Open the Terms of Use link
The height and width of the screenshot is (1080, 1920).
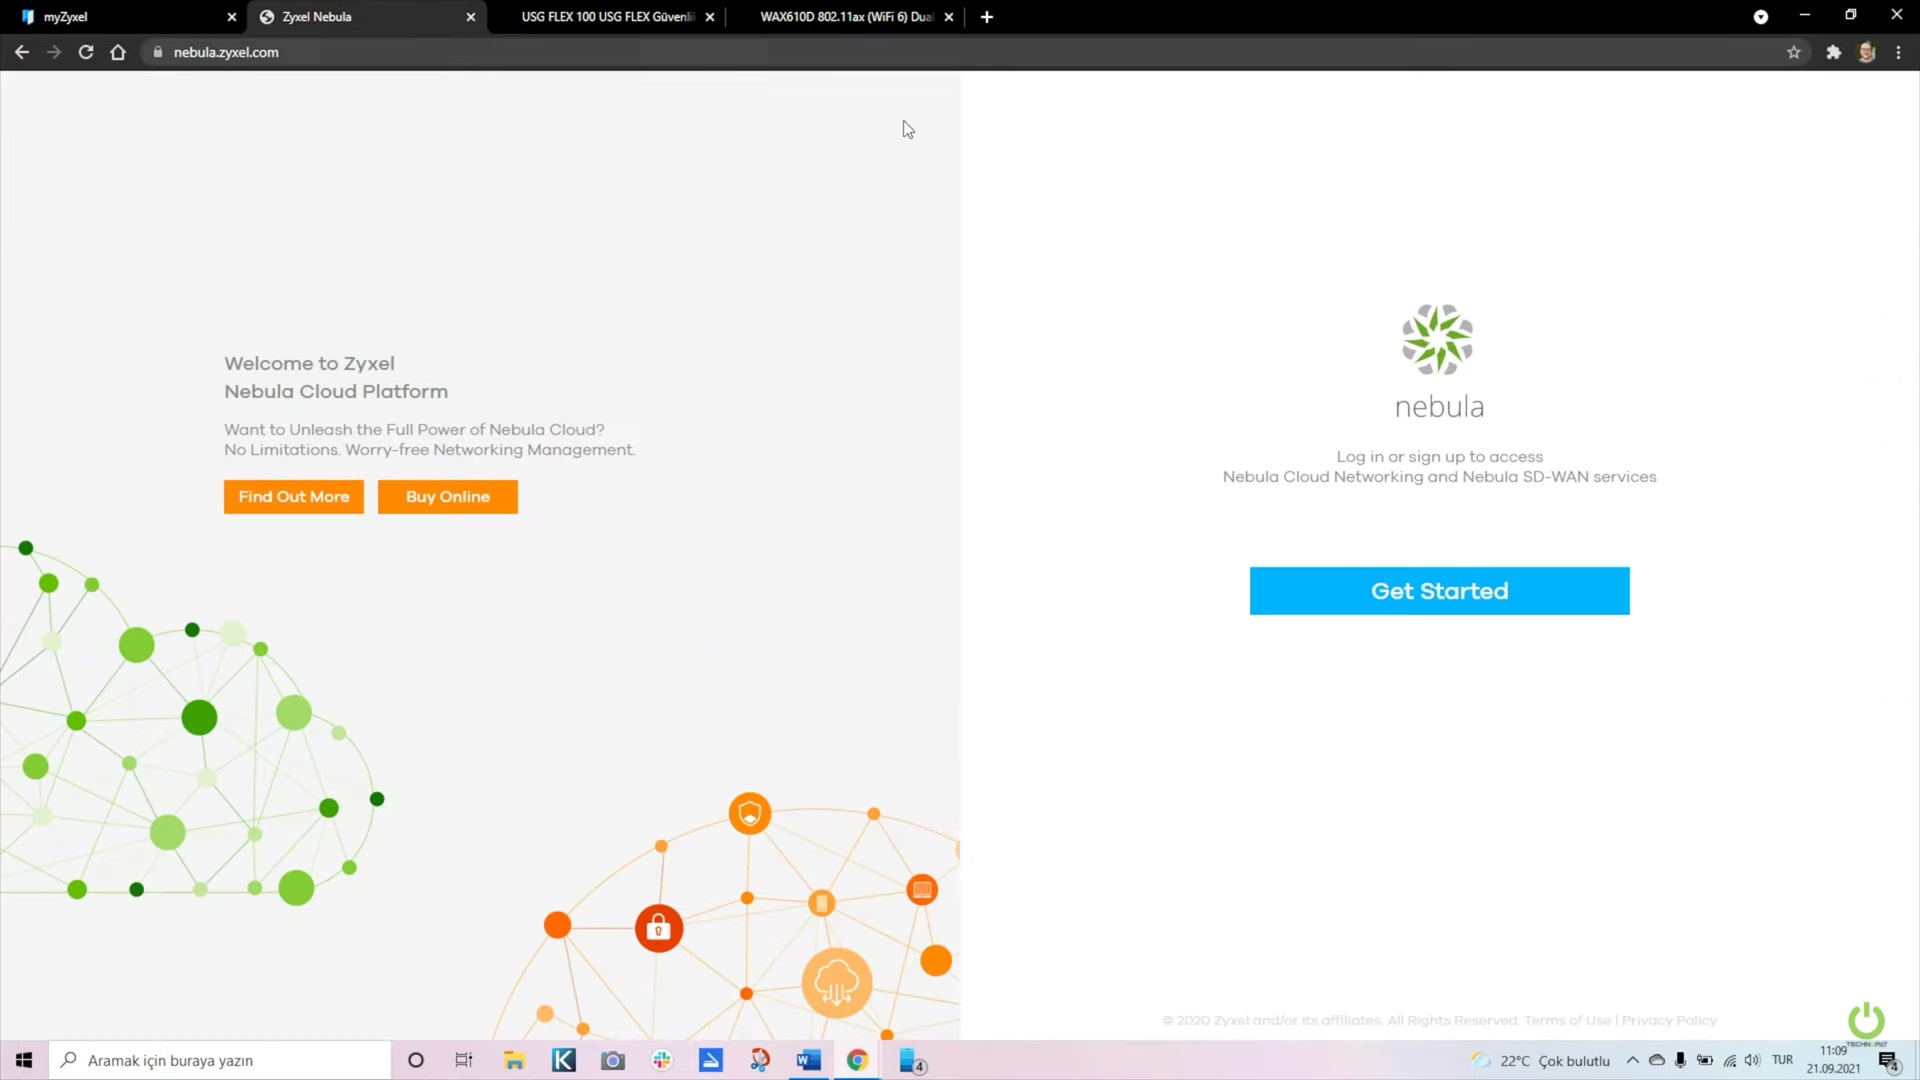click(x=1567, y=1020)
